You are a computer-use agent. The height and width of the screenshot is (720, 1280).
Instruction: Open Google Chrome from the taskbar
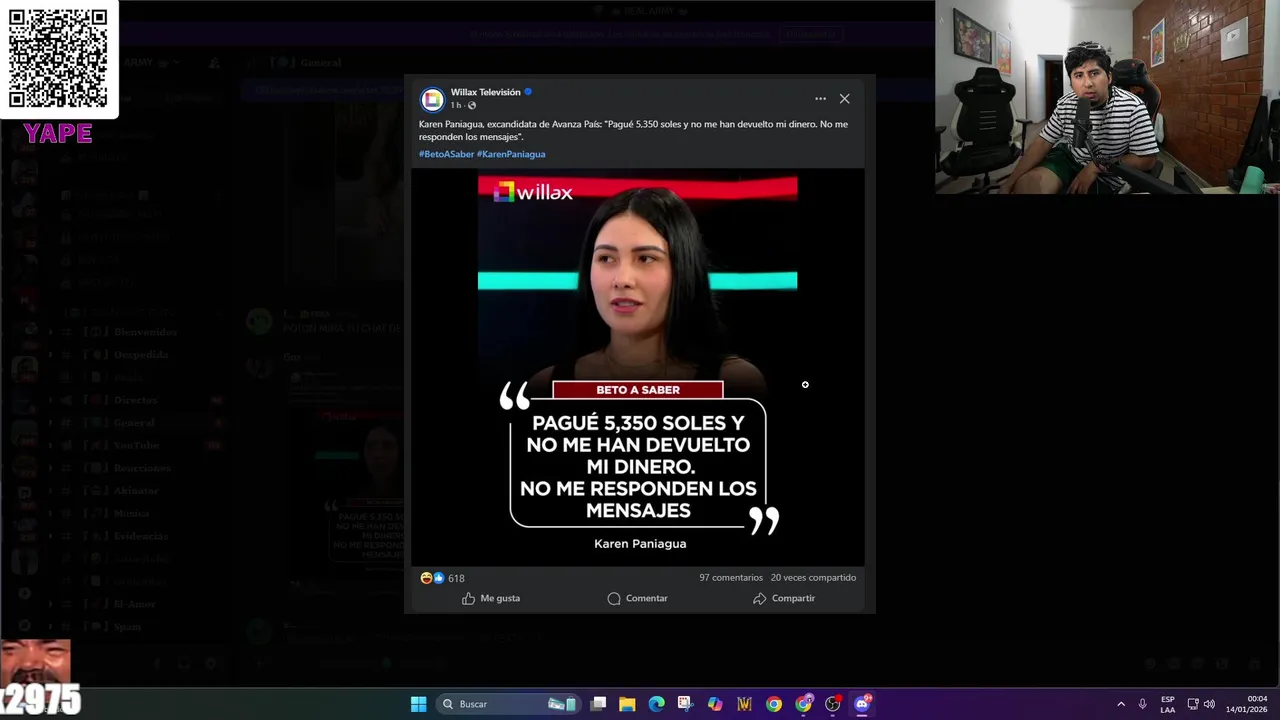click(774, 704)
